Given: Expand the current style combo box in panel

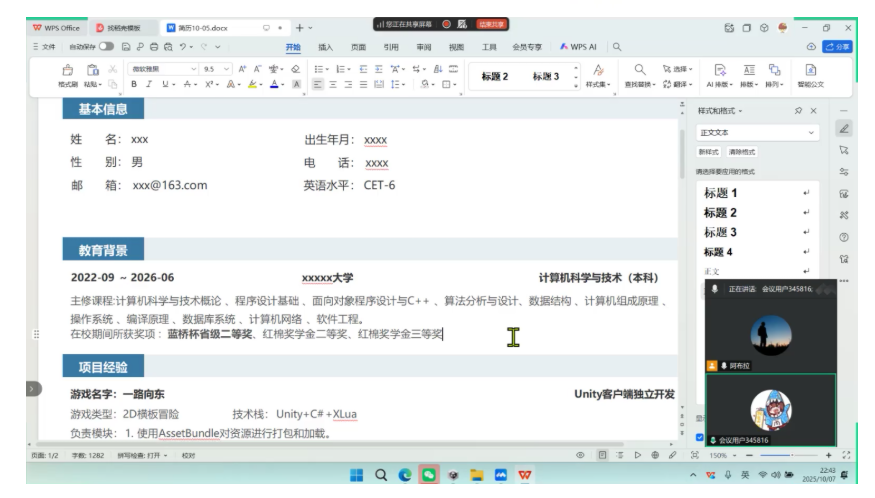Looking at the screenshot, I should point(757,132).
